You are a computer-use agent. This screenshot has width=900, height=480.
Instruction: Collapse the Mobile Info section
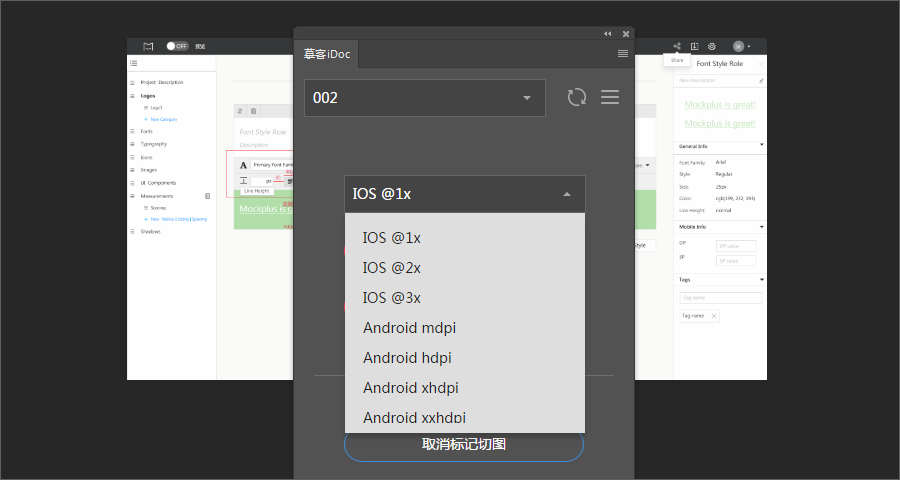coord(762,227)
